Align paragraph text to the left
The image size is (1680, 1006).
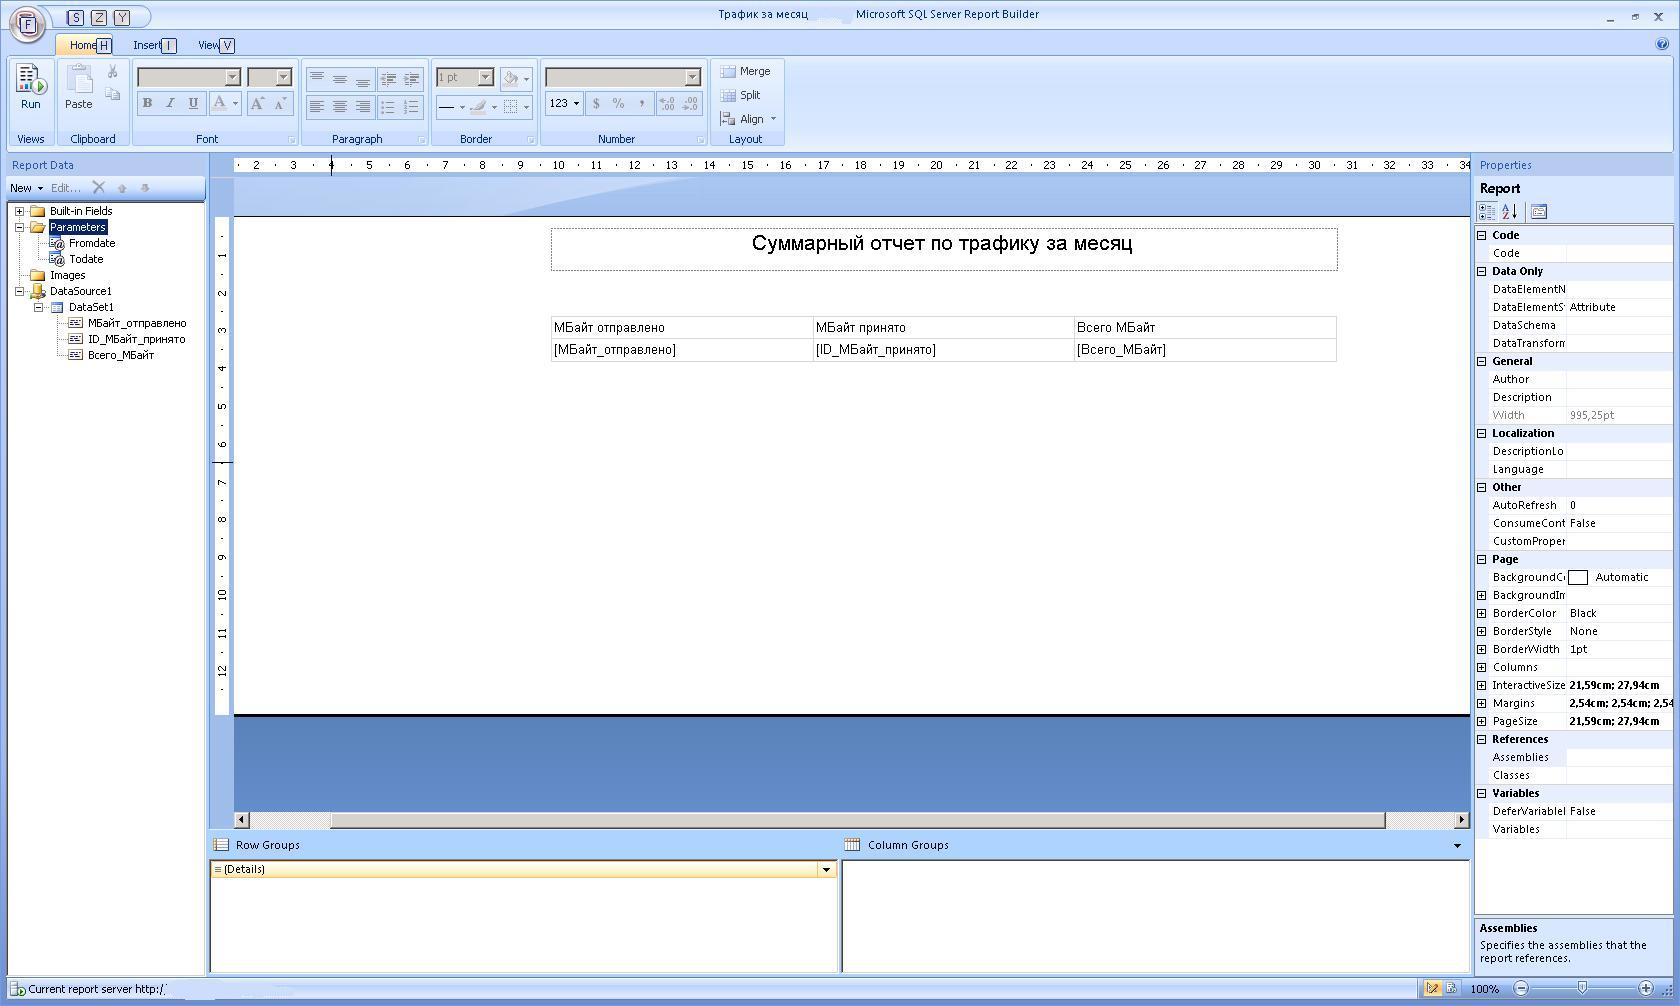(317, 106)
